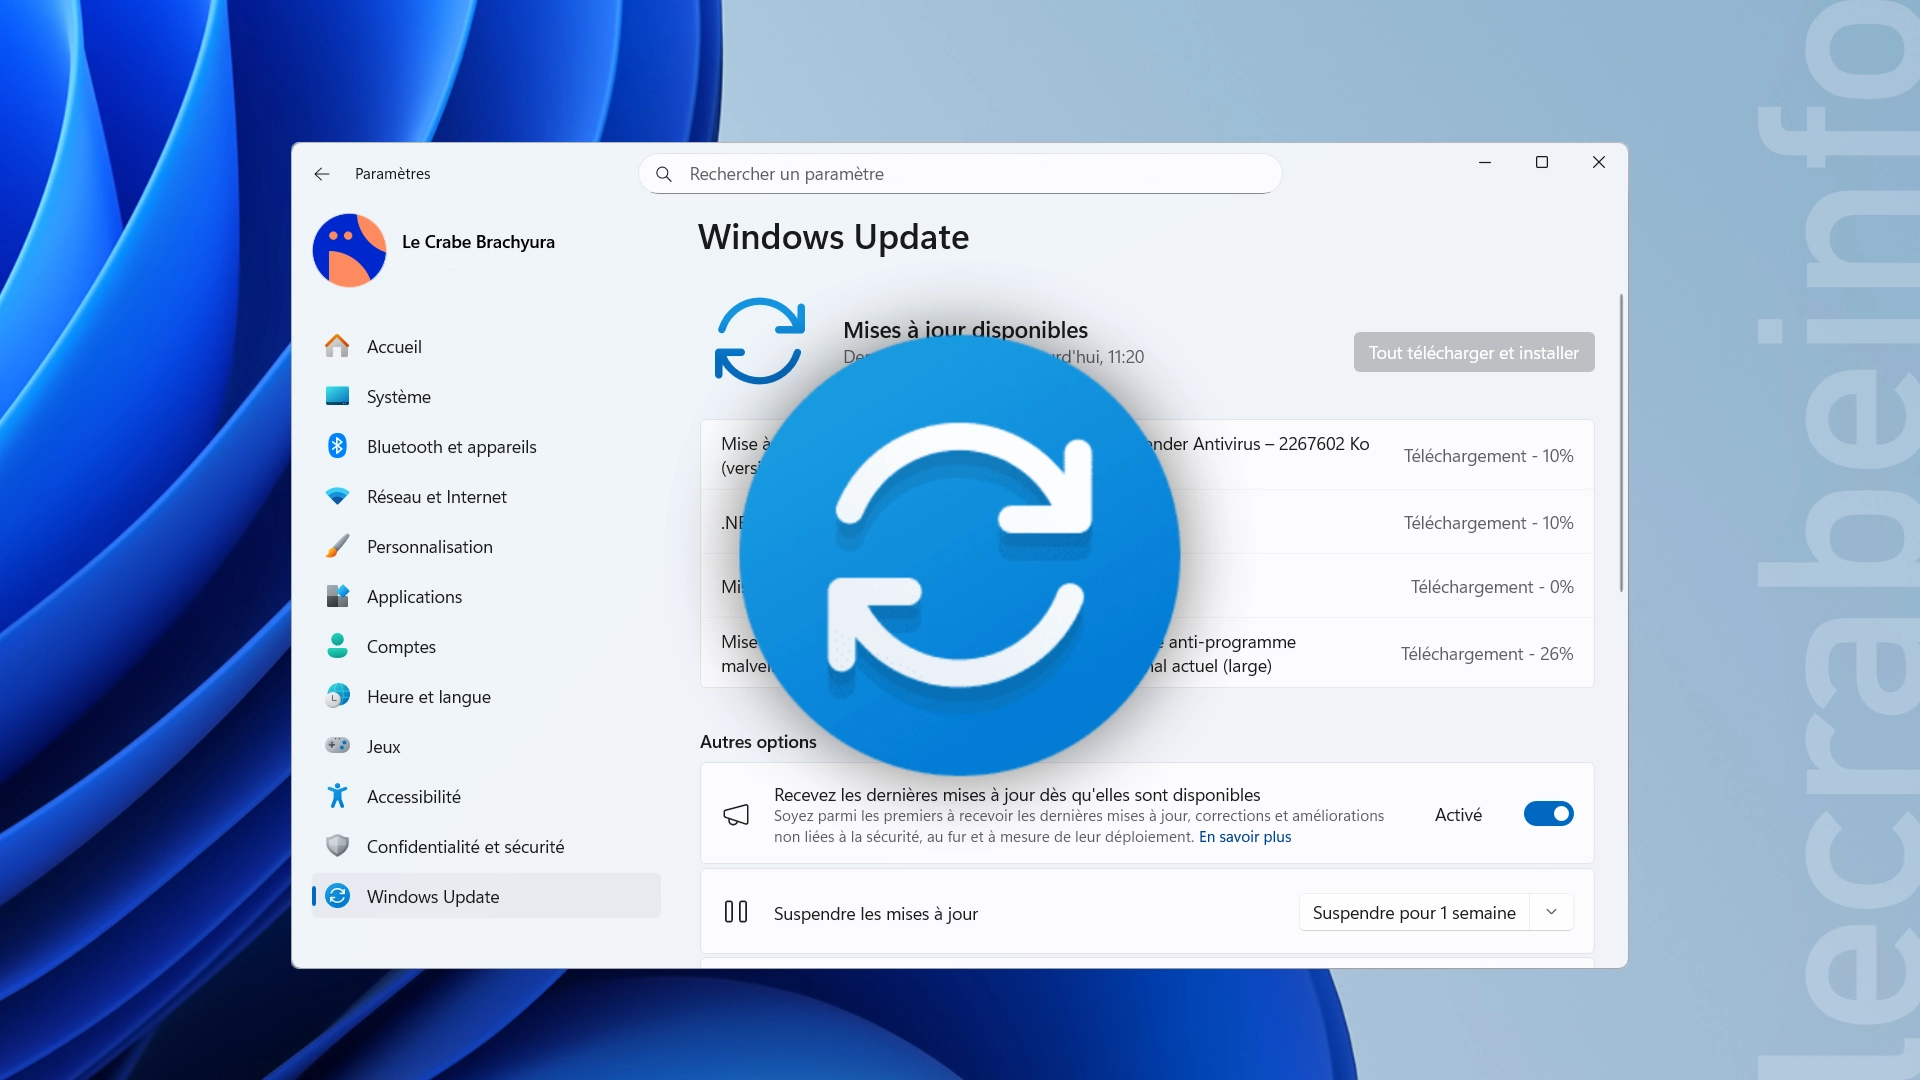The height and width of the screenshot is (1080, 1920).
Task: Select Comptes in the sidebar
Action: (401, 647)
